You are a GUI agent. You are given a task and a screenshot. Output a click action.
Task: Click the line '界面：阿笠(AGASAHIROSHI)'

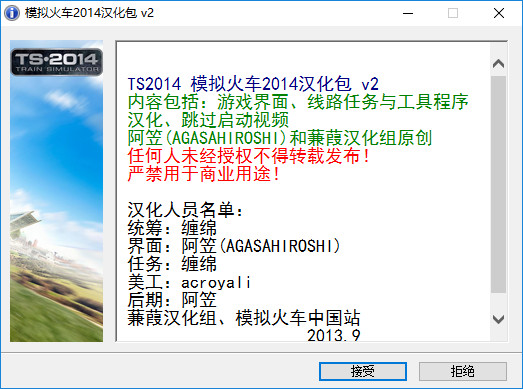click(x=234, y=246)
